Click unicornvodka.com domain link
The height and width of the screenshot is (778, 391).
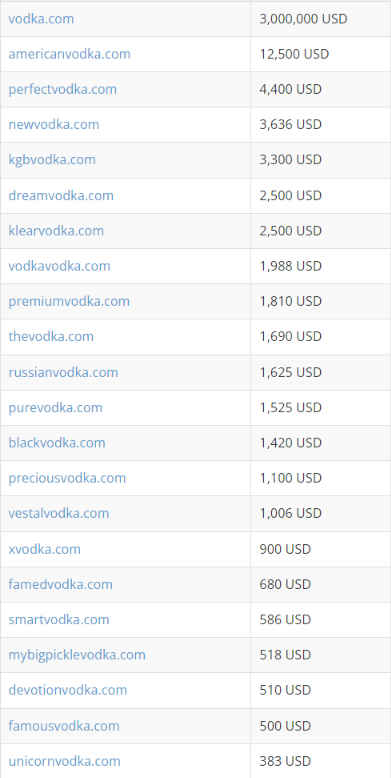65,761
